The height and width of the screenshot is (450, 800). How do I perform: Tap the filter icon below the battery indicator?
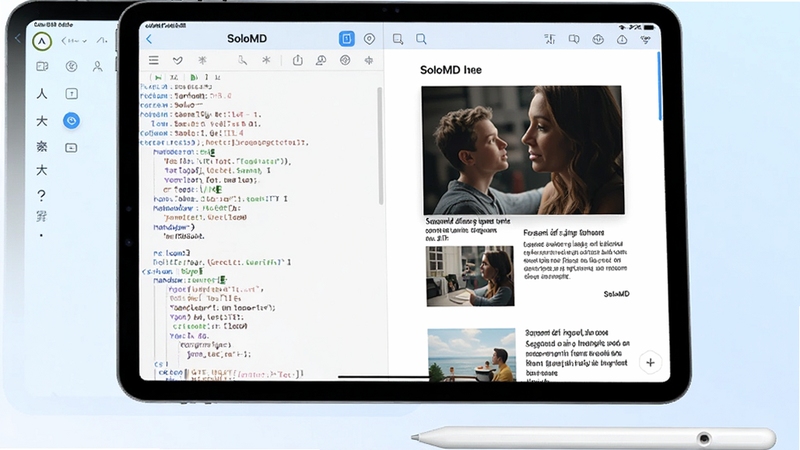(x=646, y=39)
